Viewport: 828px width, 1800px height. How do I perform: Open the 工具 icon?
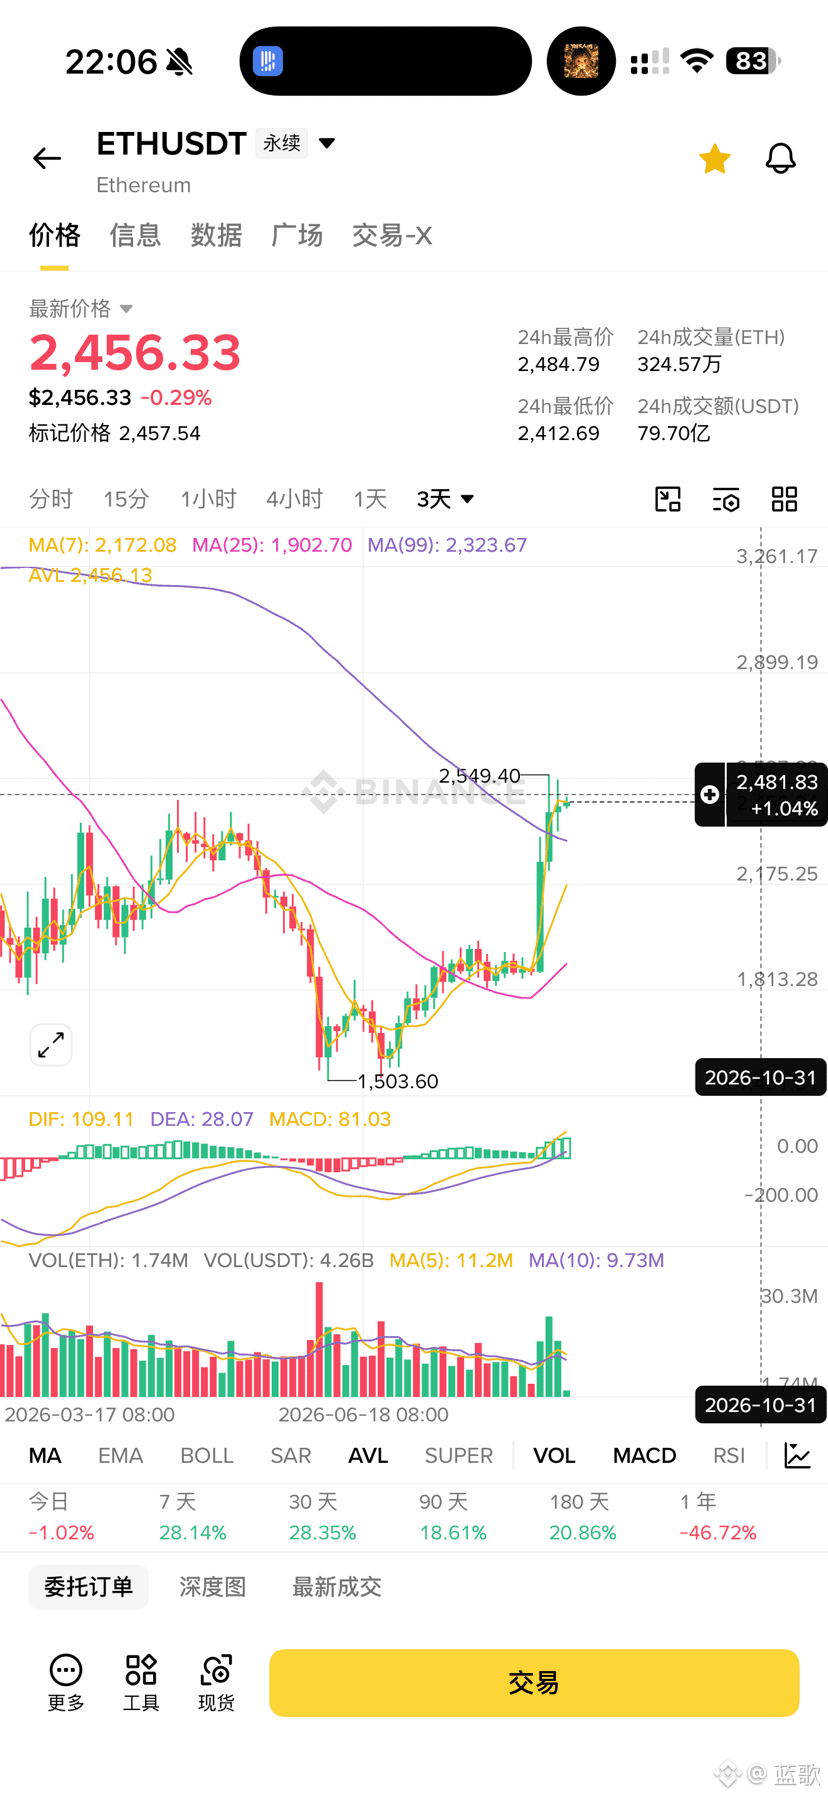coord(141,1682)
